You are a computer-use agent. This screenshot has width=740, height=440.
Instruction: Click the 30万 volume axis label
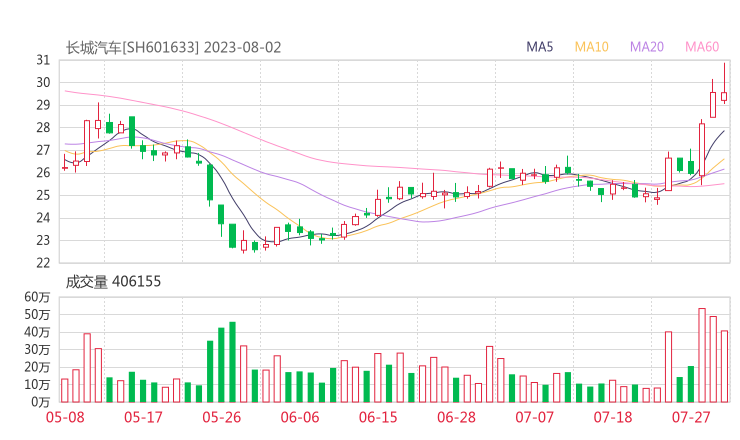37,349
